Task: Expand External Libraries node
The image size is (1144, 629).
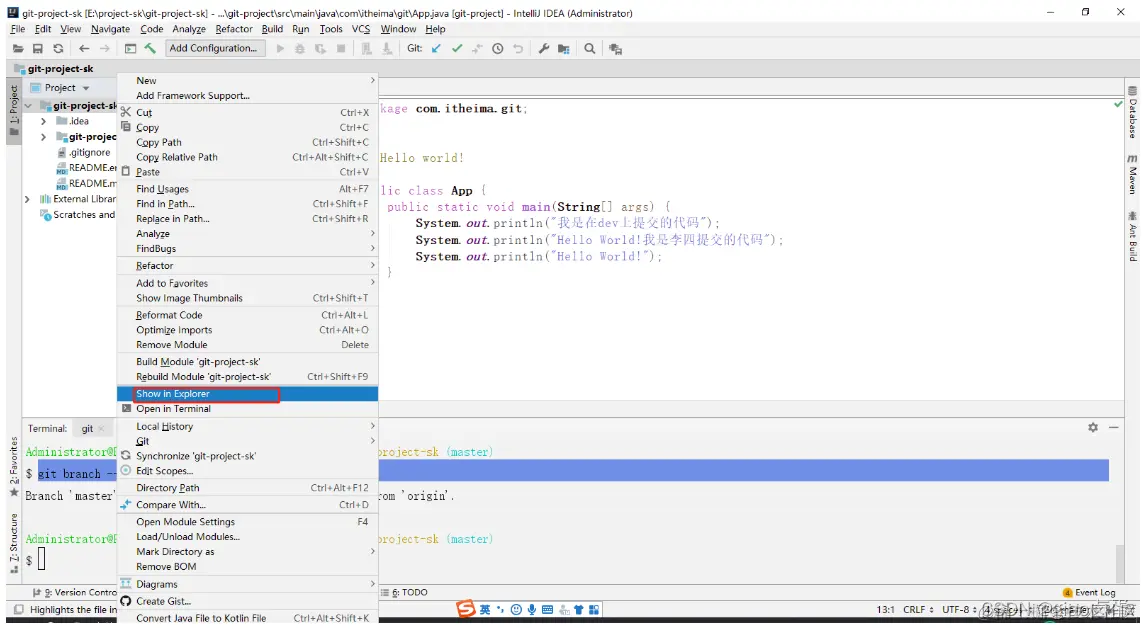Action: click(27, 199)
